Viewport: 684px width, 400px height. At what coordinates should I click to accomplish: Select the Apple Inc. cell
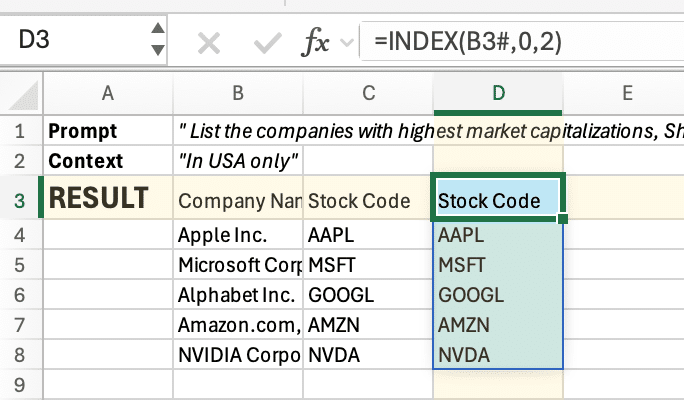point(237,236)
